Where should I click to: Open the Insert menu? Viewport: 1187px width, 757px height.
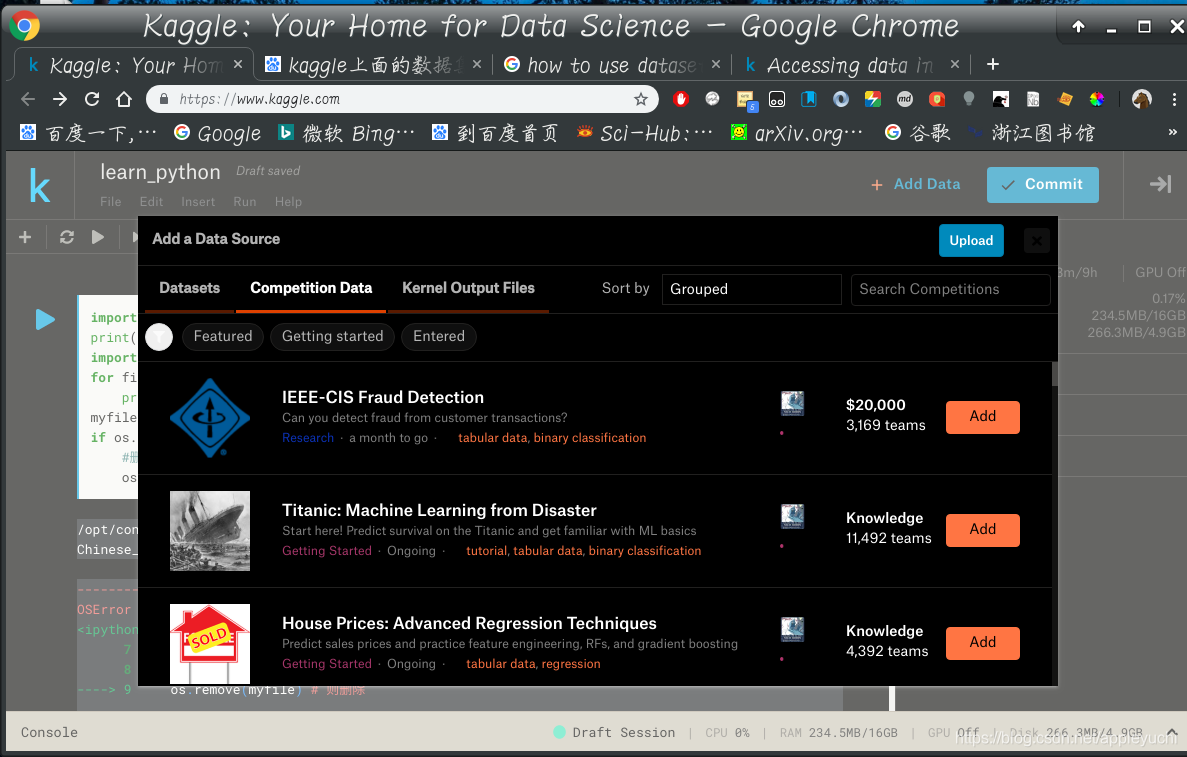tap(198, 201)
